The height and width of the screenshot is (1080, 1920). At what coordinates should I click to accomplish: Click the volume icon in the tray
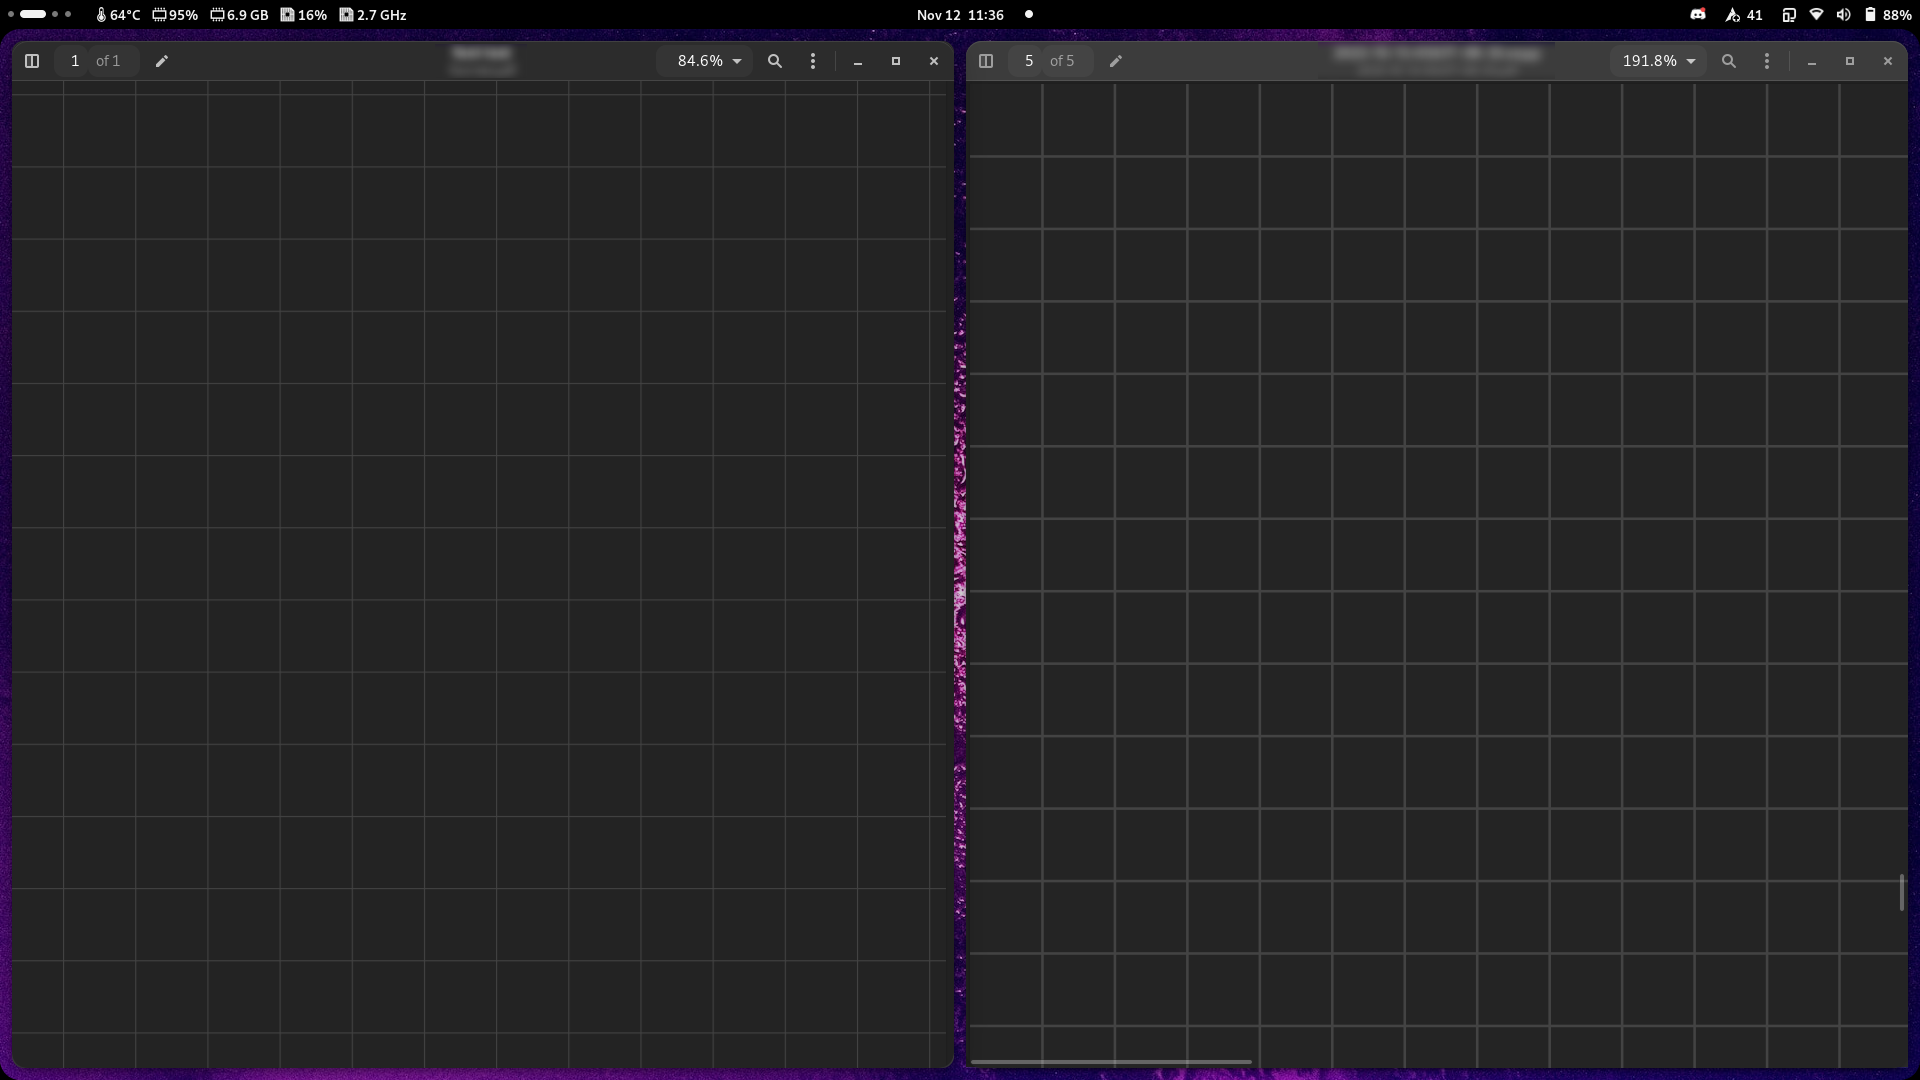[x=1843, y=15]
